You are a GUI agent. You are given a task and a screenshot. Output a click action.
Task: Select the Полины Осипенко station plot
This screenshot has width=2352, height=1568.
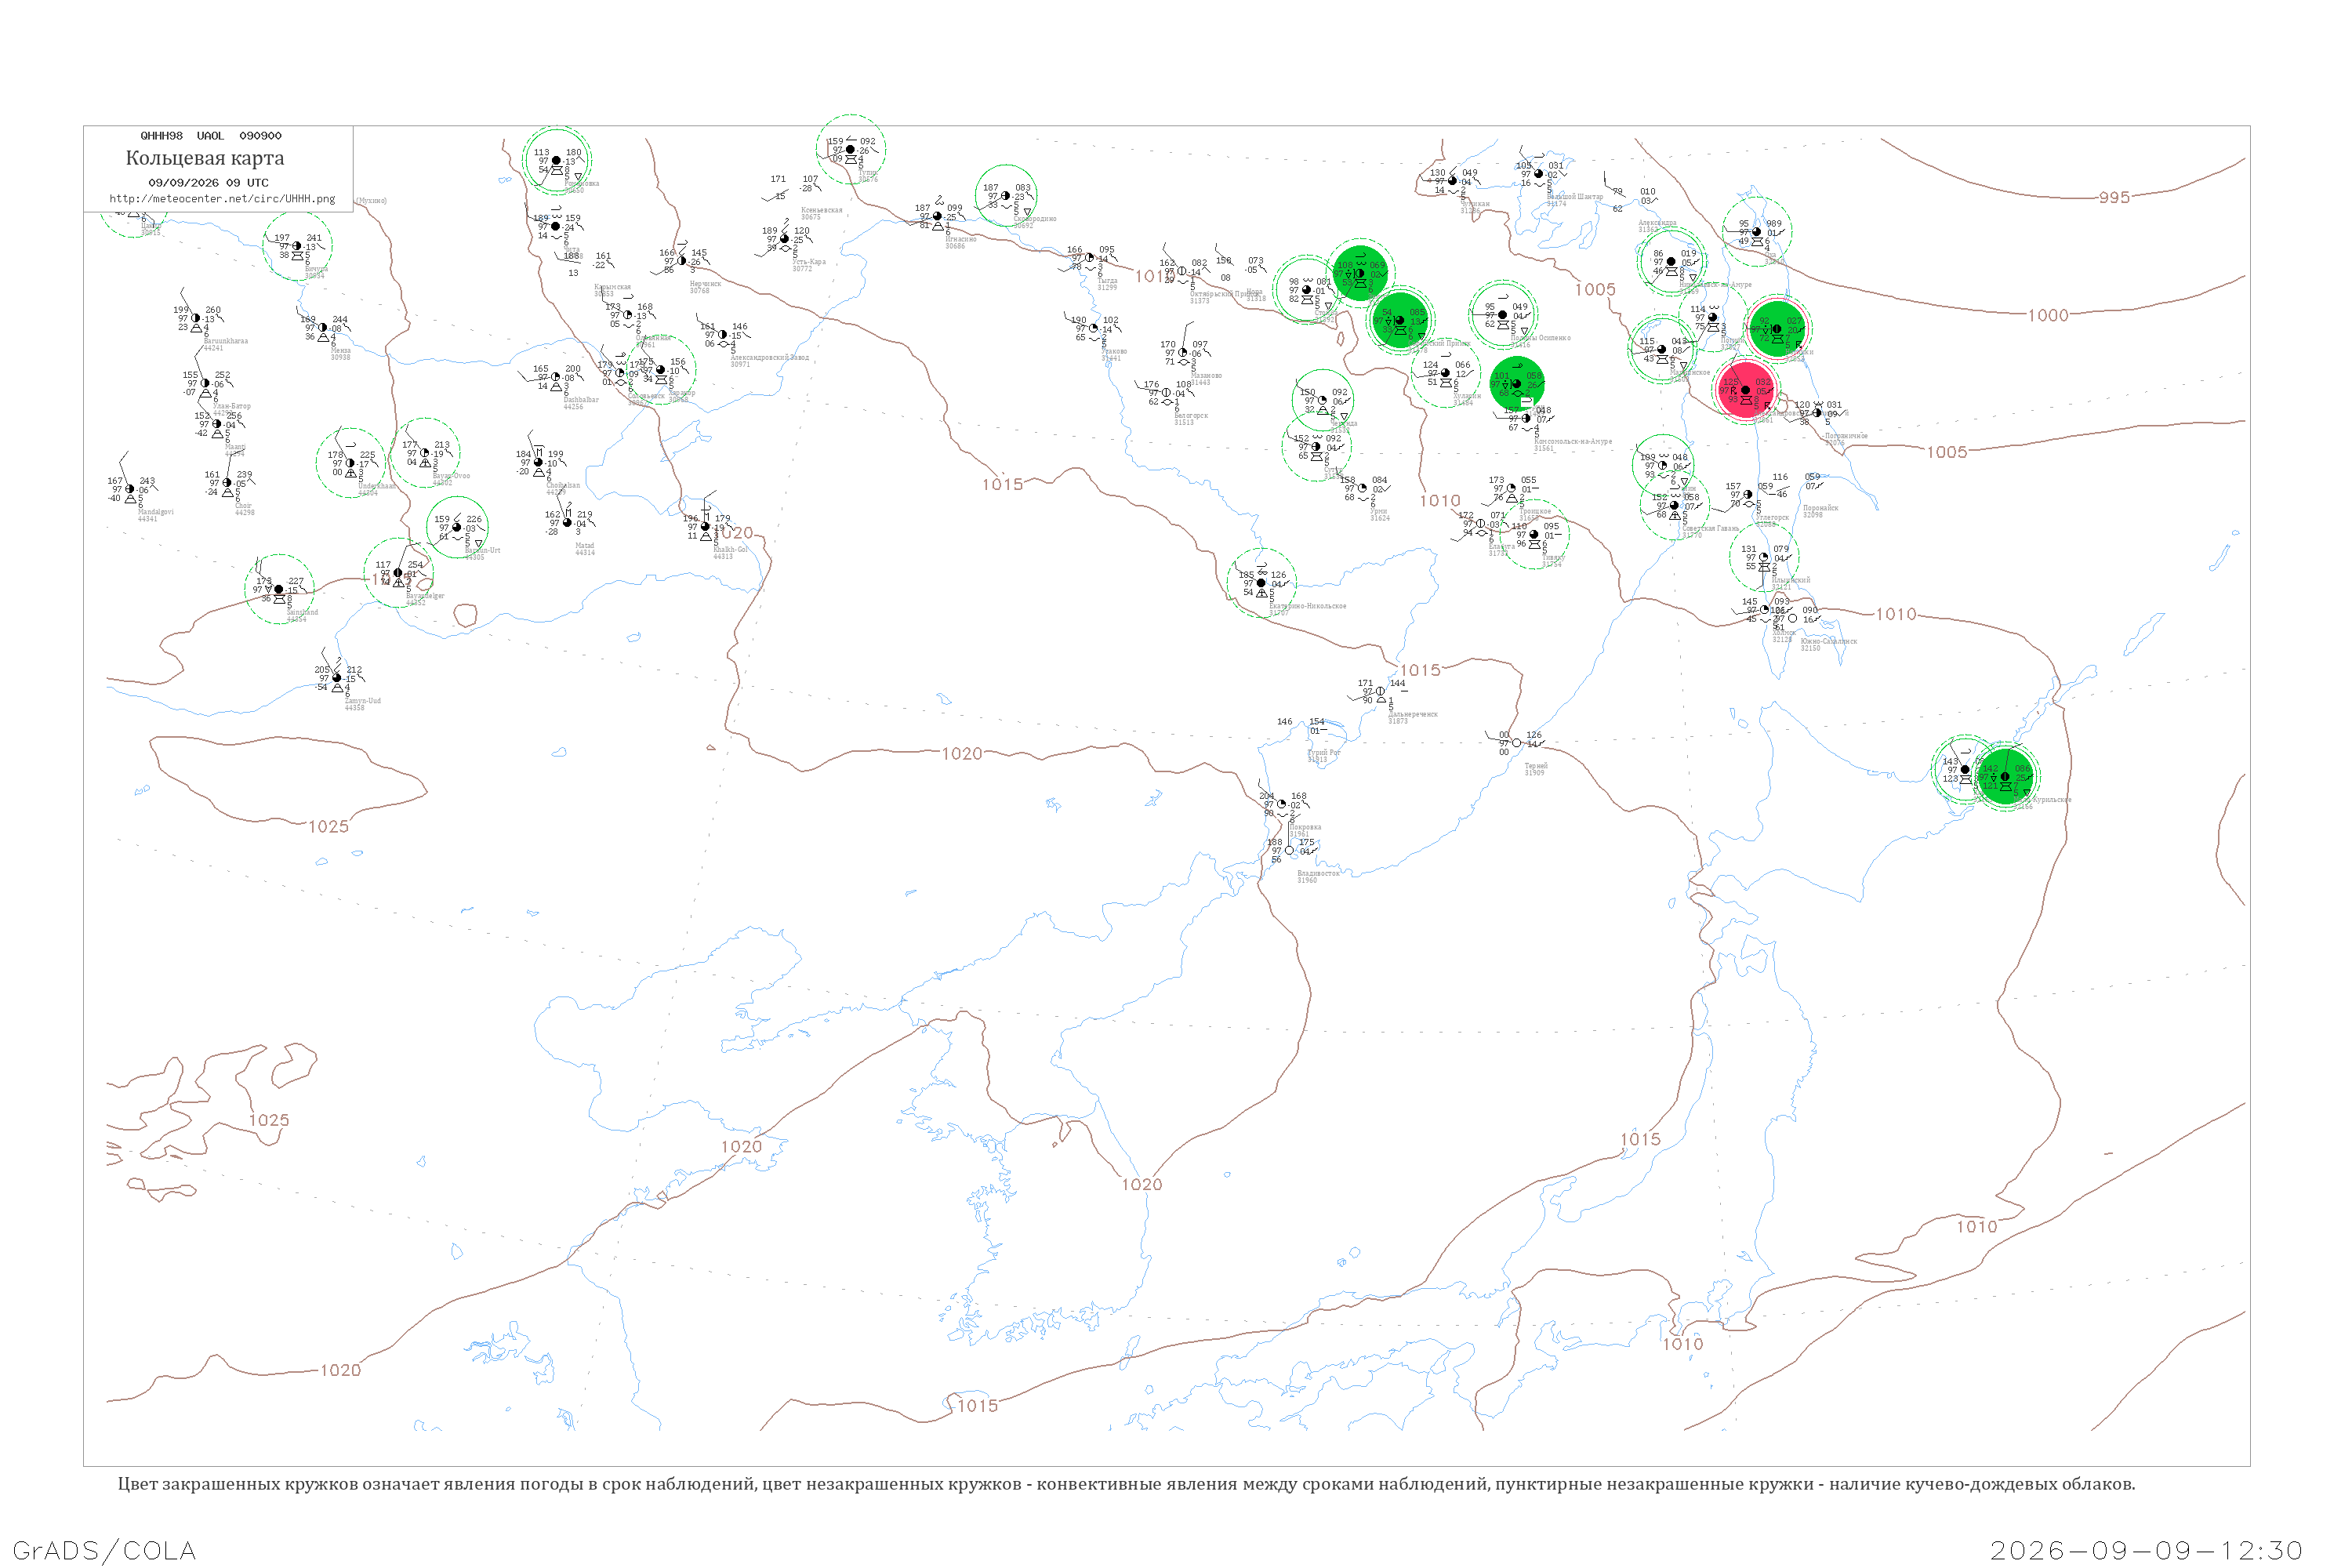tap(1502, 315)
